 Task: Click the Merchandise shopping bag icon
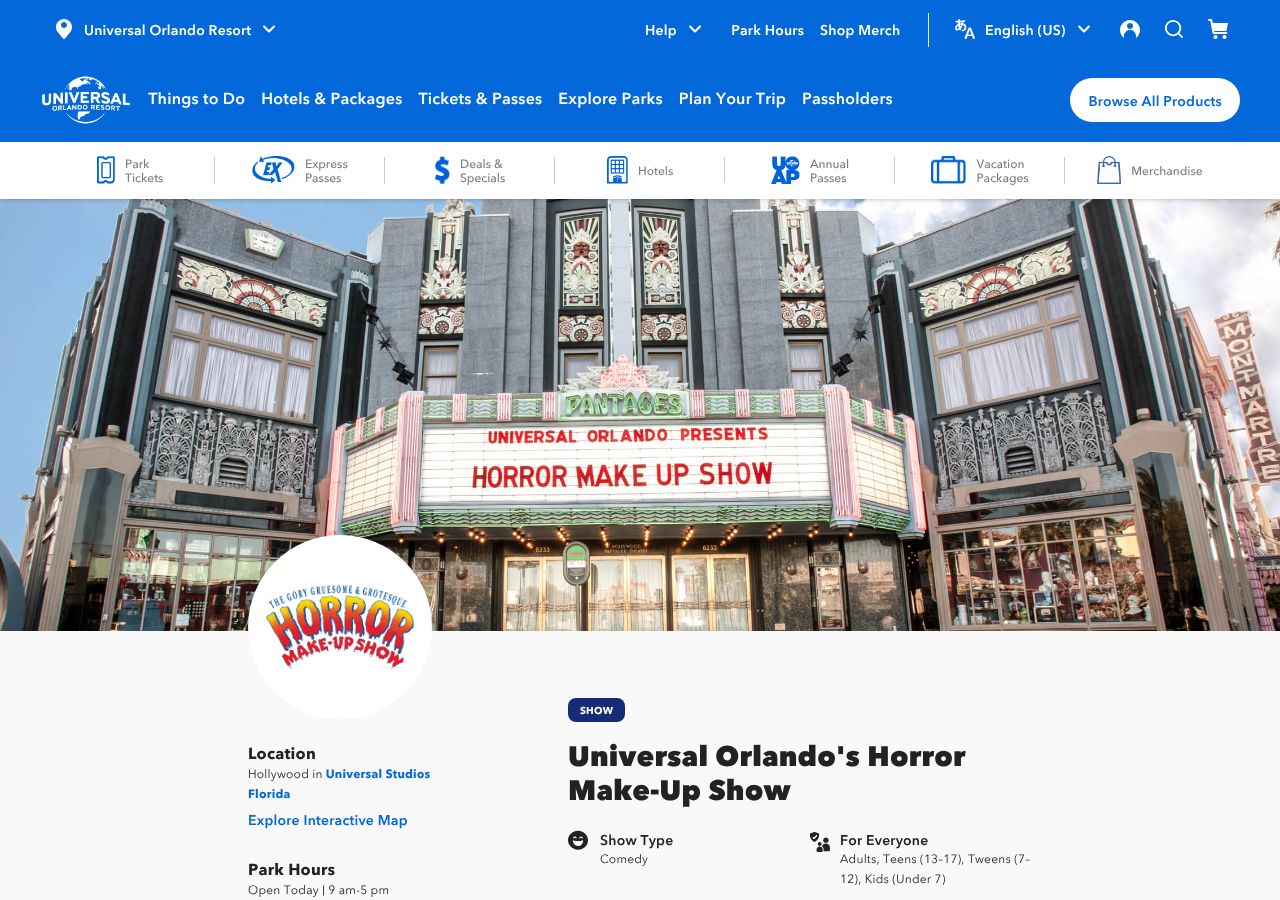(1108, 170)
